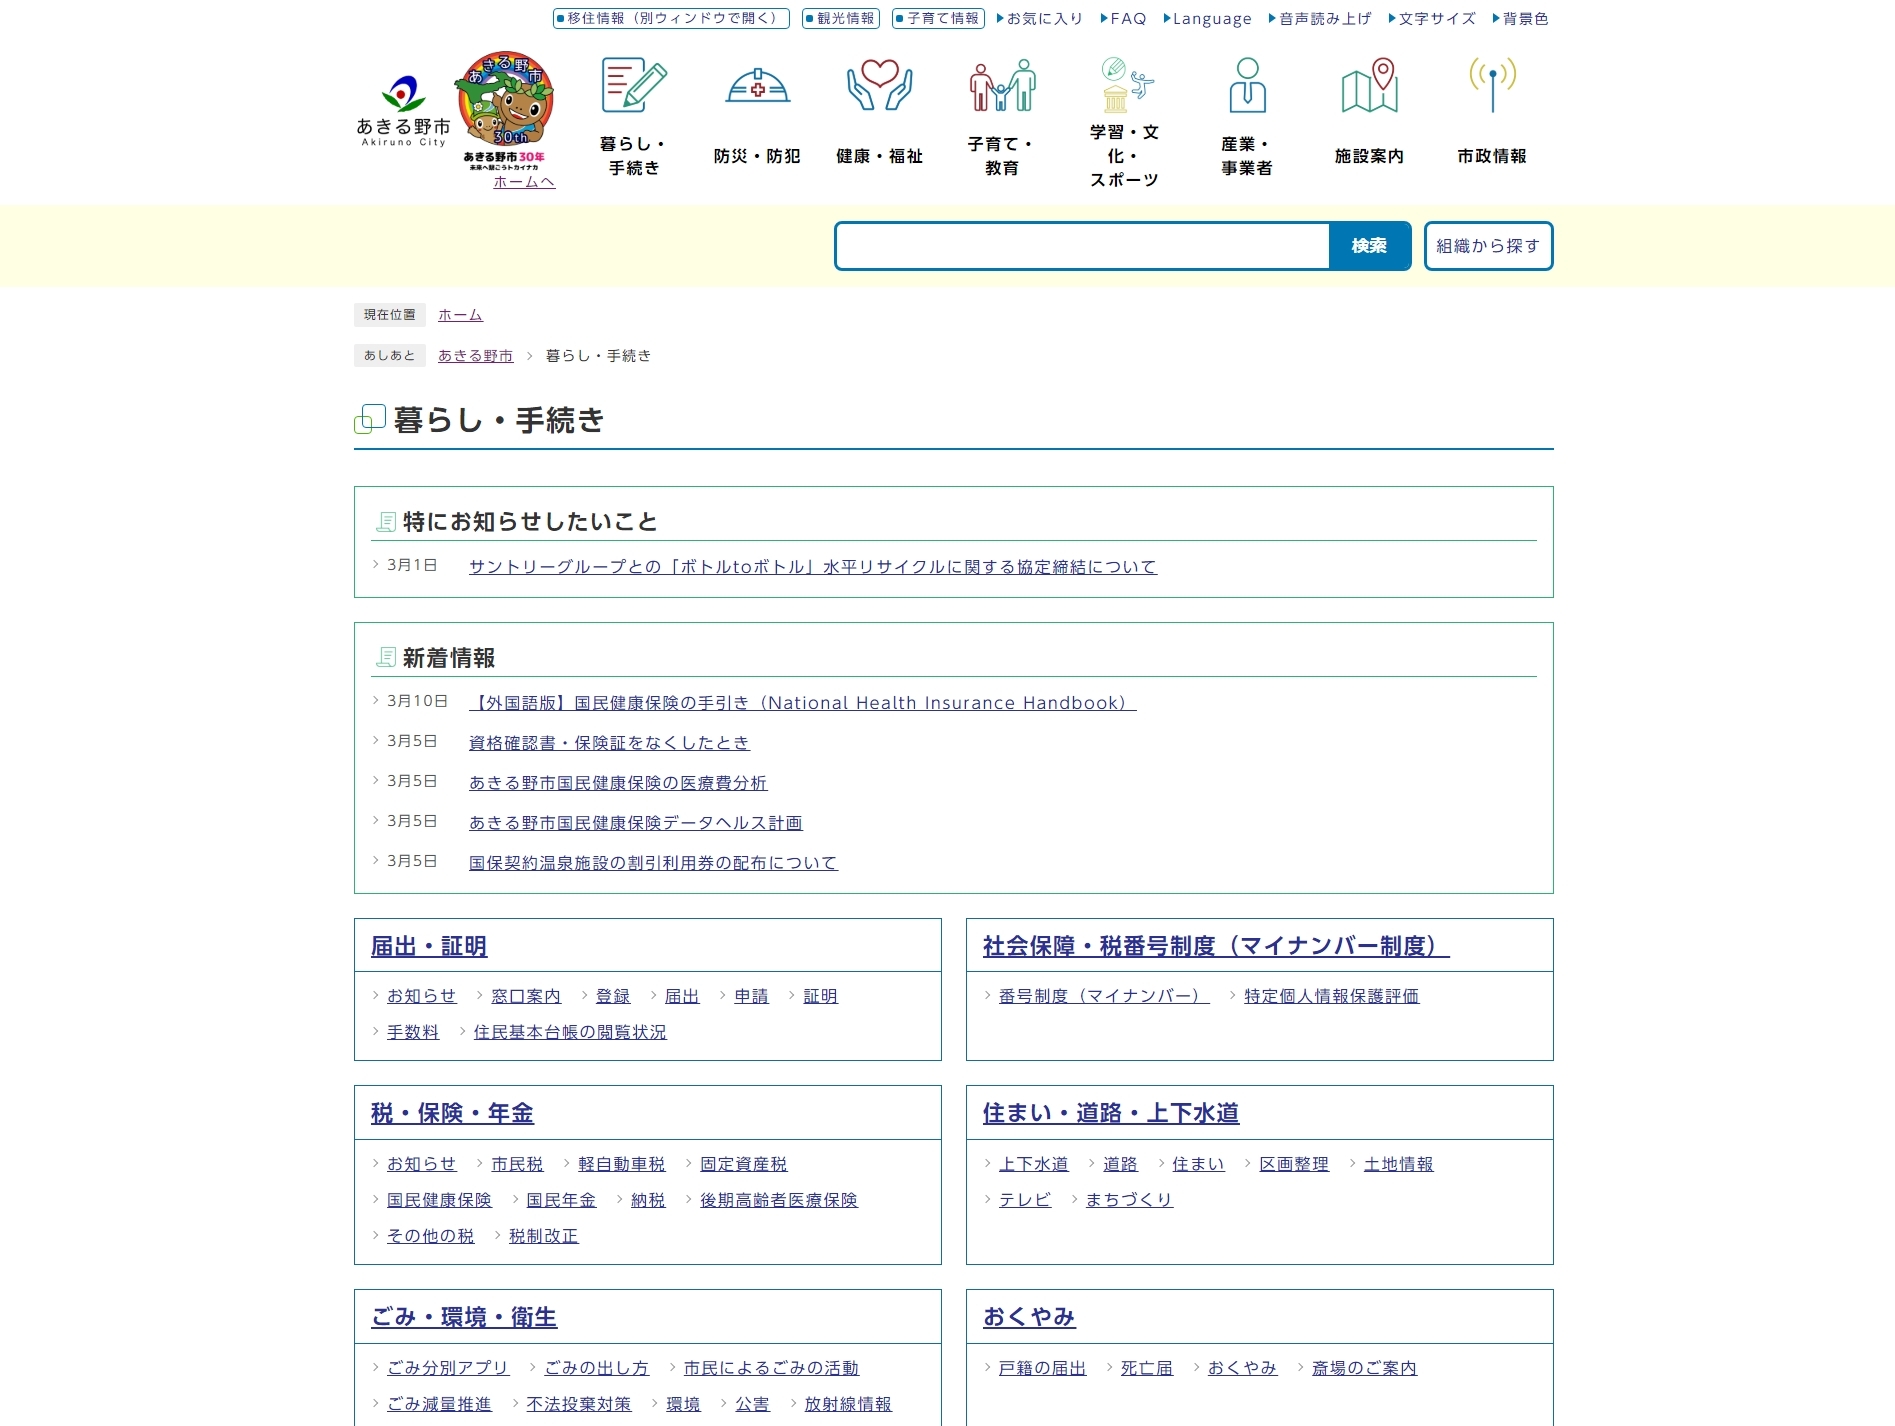This screenshot has height=1426, width=1895.
Task: Open 施設案内 using the map icon
Action: [1368, 84]
